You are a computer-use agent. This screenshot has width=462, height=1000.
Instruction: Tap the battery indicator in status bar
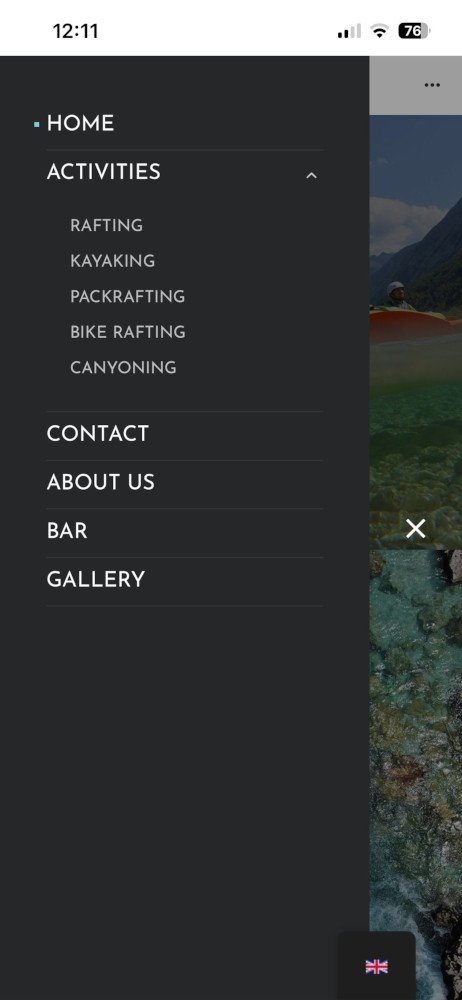pos(414,31)
